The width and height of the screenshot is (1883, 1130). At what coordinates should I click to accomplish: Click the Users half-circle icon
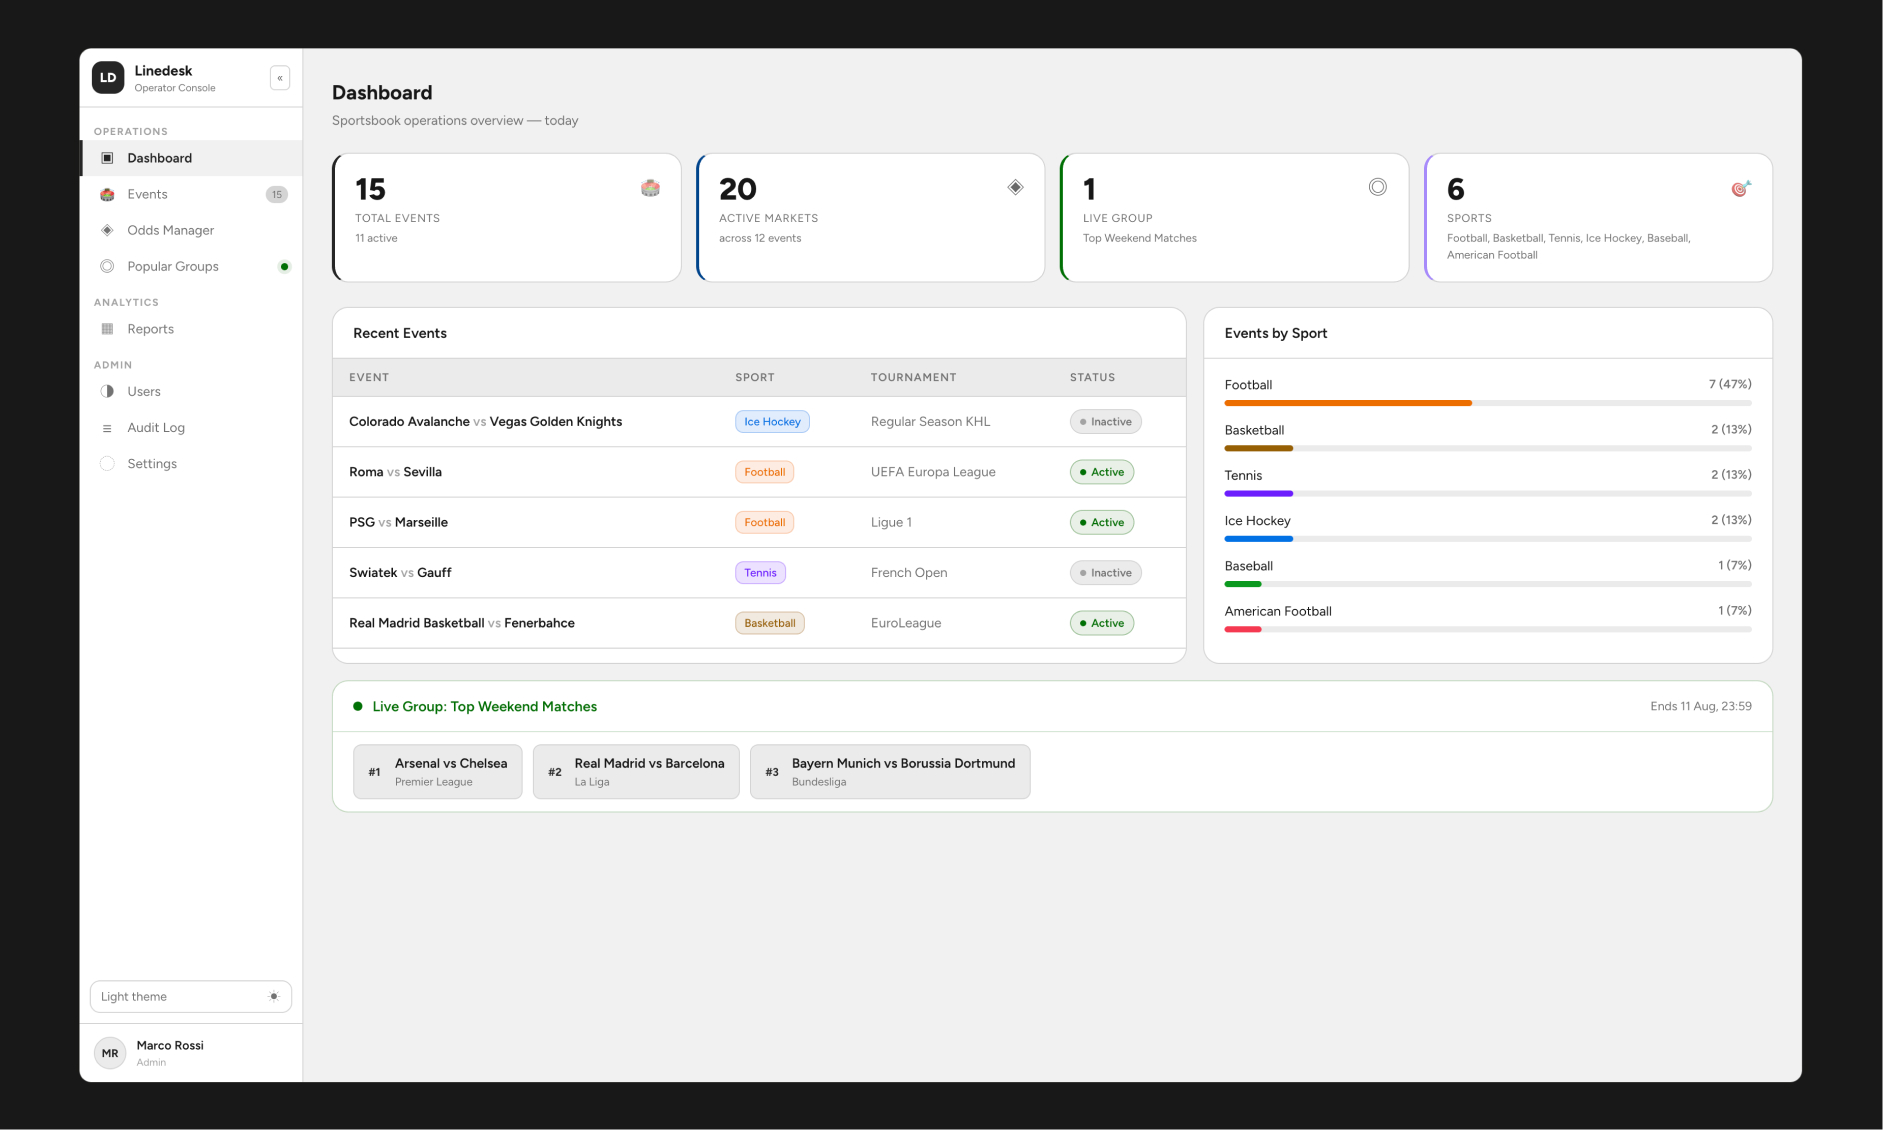pyautogui.click(x=107, y=391)
